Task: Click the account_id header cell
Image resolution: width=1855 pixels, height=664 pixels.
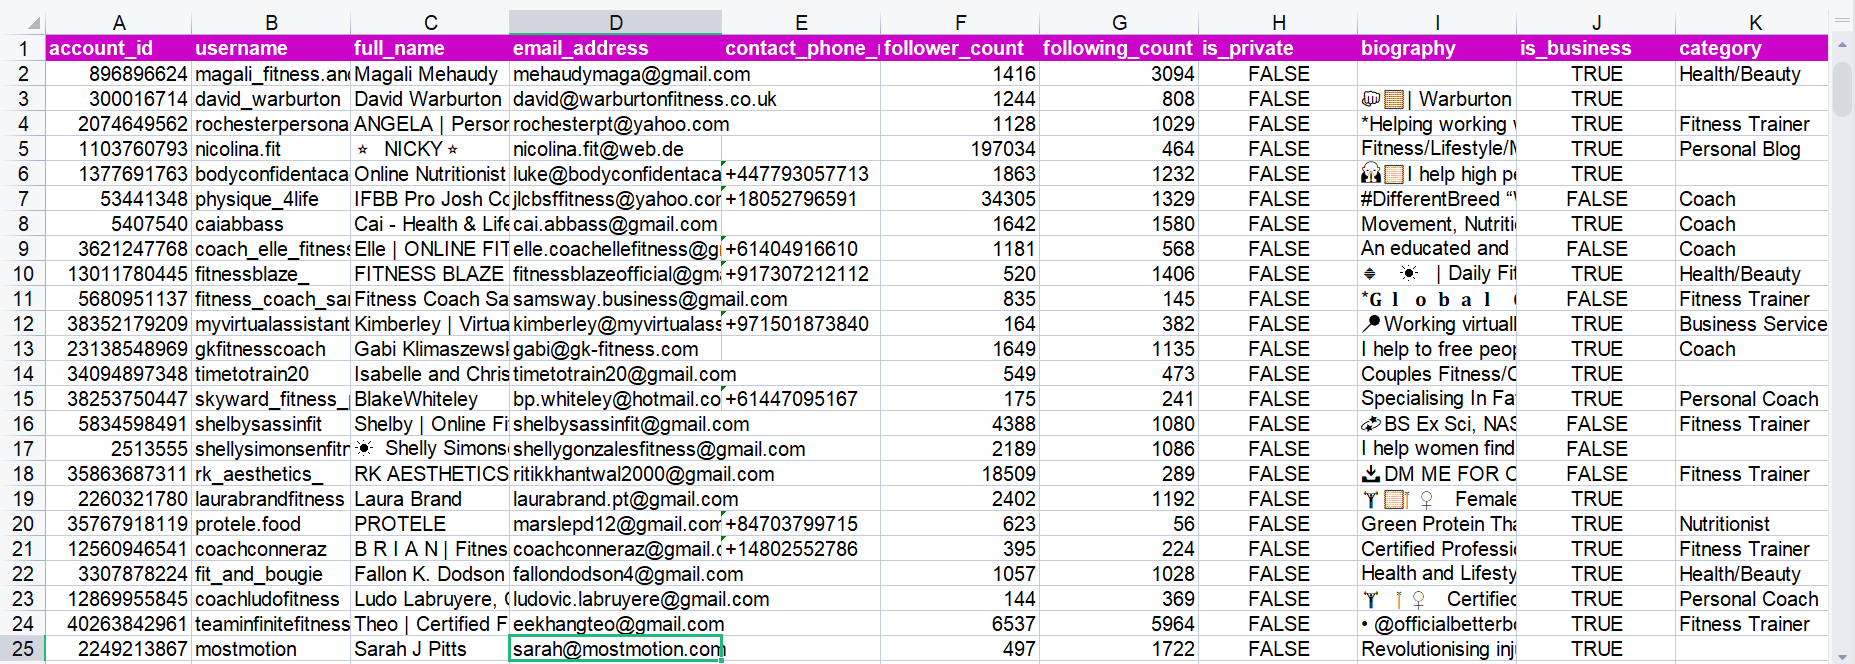Action: [x=119, y=48]
